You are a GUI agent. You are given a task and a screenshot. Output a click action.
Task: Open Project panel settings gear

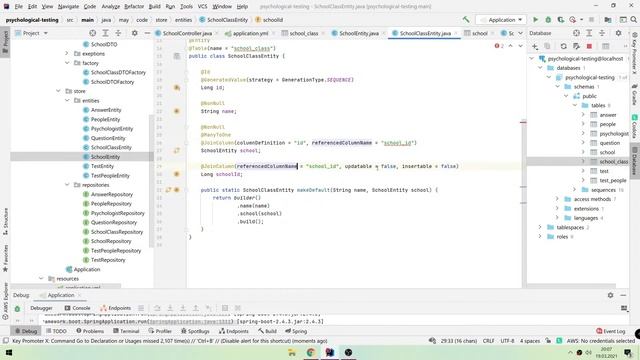[134, 33]
